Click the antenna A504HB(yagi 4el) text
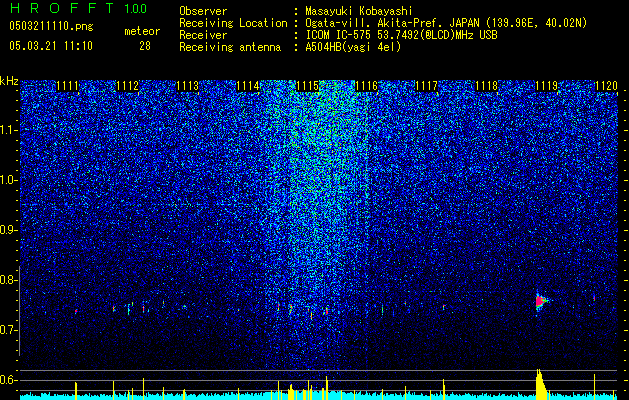 353,47
